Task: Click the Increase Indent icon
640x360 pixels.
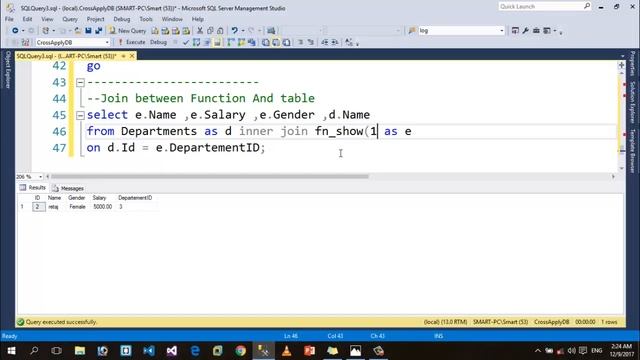Action: point(335,42)
